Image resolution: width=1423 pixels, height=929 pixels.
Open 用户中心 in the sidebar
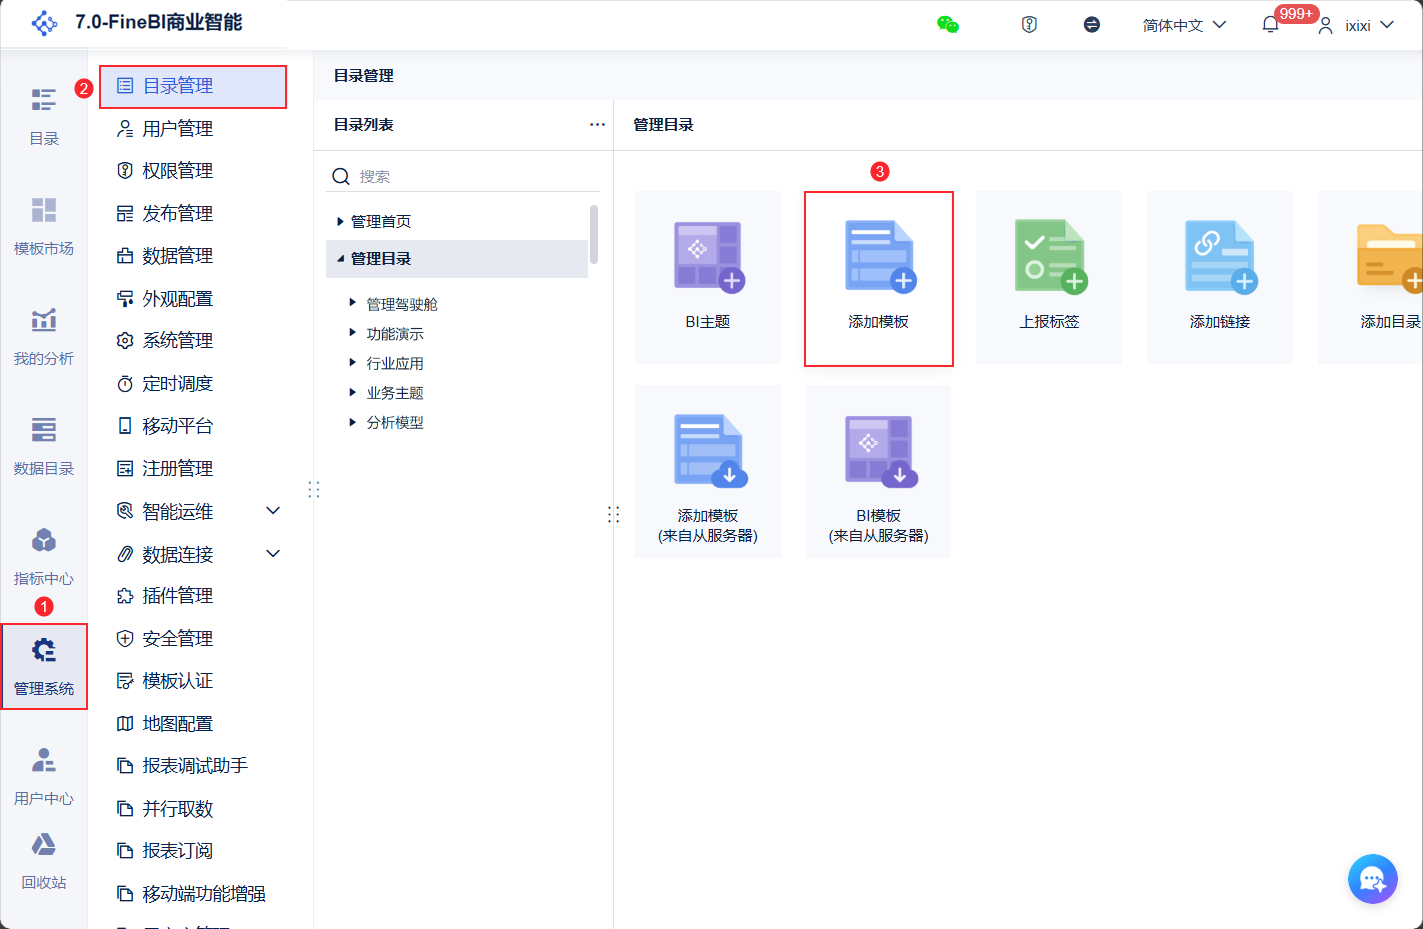tap(44, 776)
